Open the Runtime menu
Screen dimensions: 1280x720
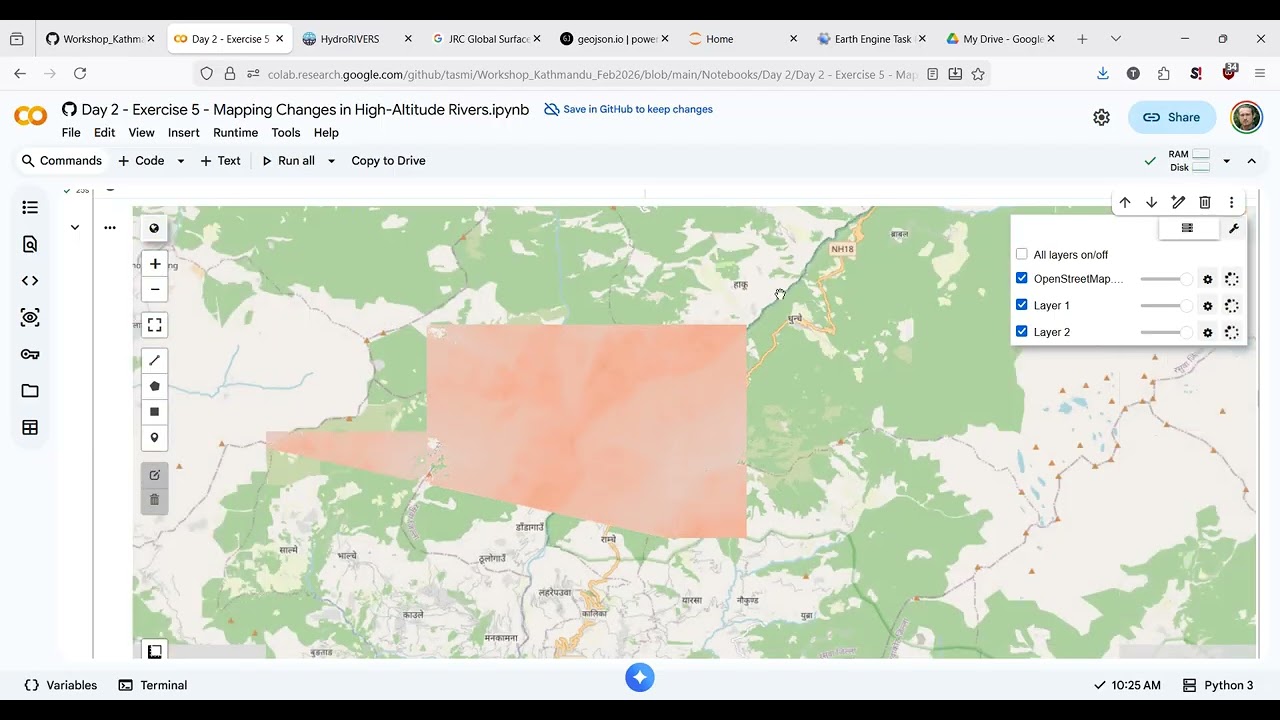point(236,133)
